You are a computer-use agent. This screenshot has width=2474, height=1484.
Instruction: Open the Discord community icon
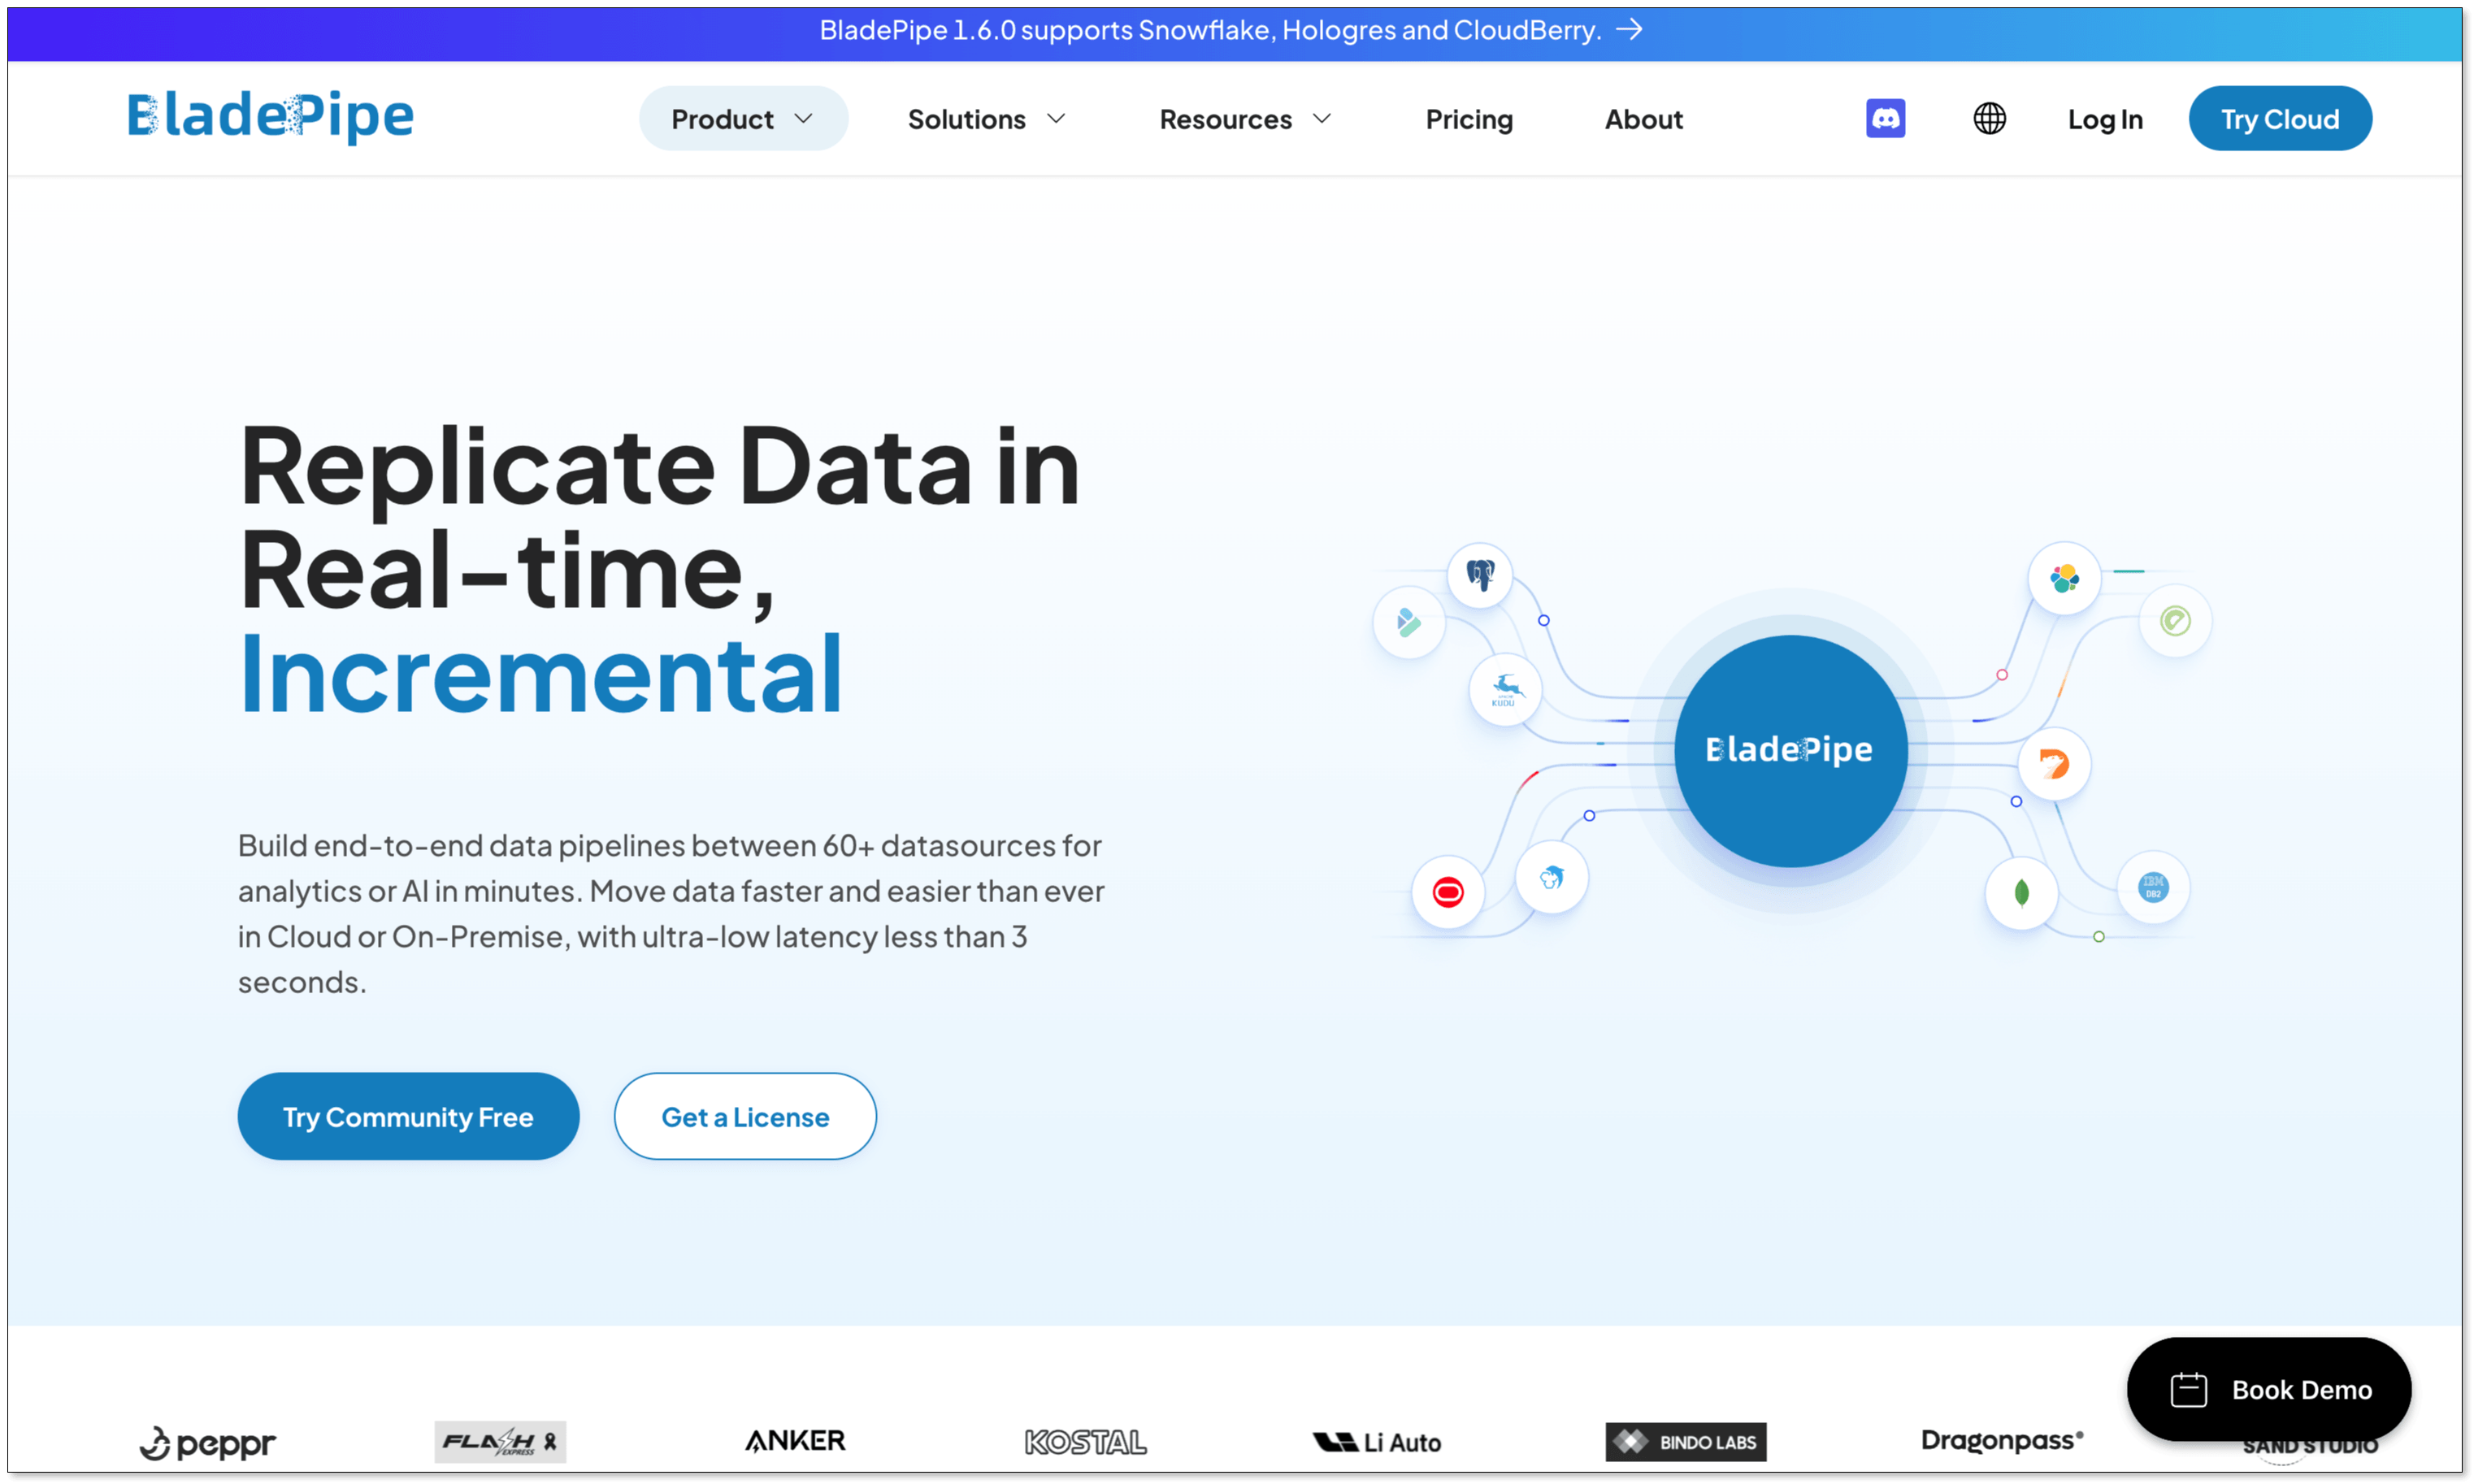point(1885,118)
